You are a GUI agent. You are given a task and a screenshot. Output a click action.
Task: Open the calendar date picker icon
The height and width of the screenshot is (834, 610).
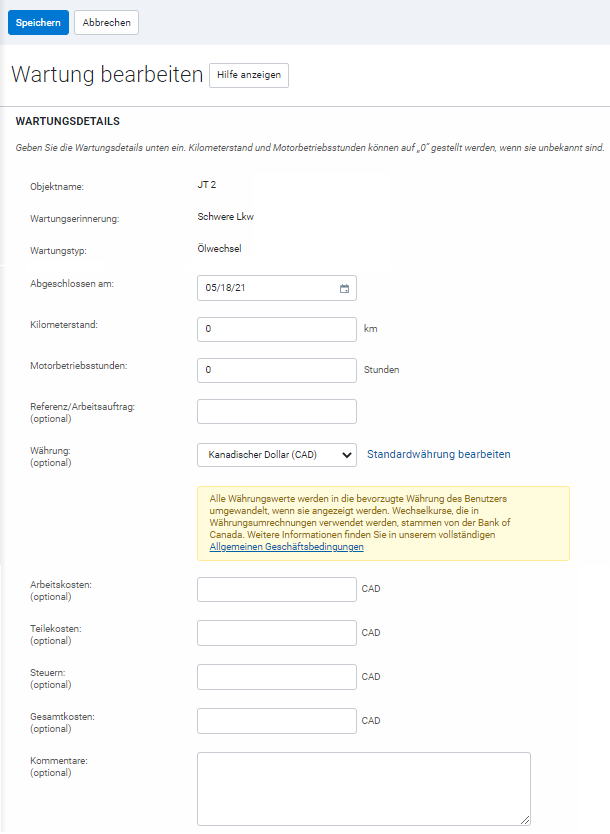click(344, 288)
